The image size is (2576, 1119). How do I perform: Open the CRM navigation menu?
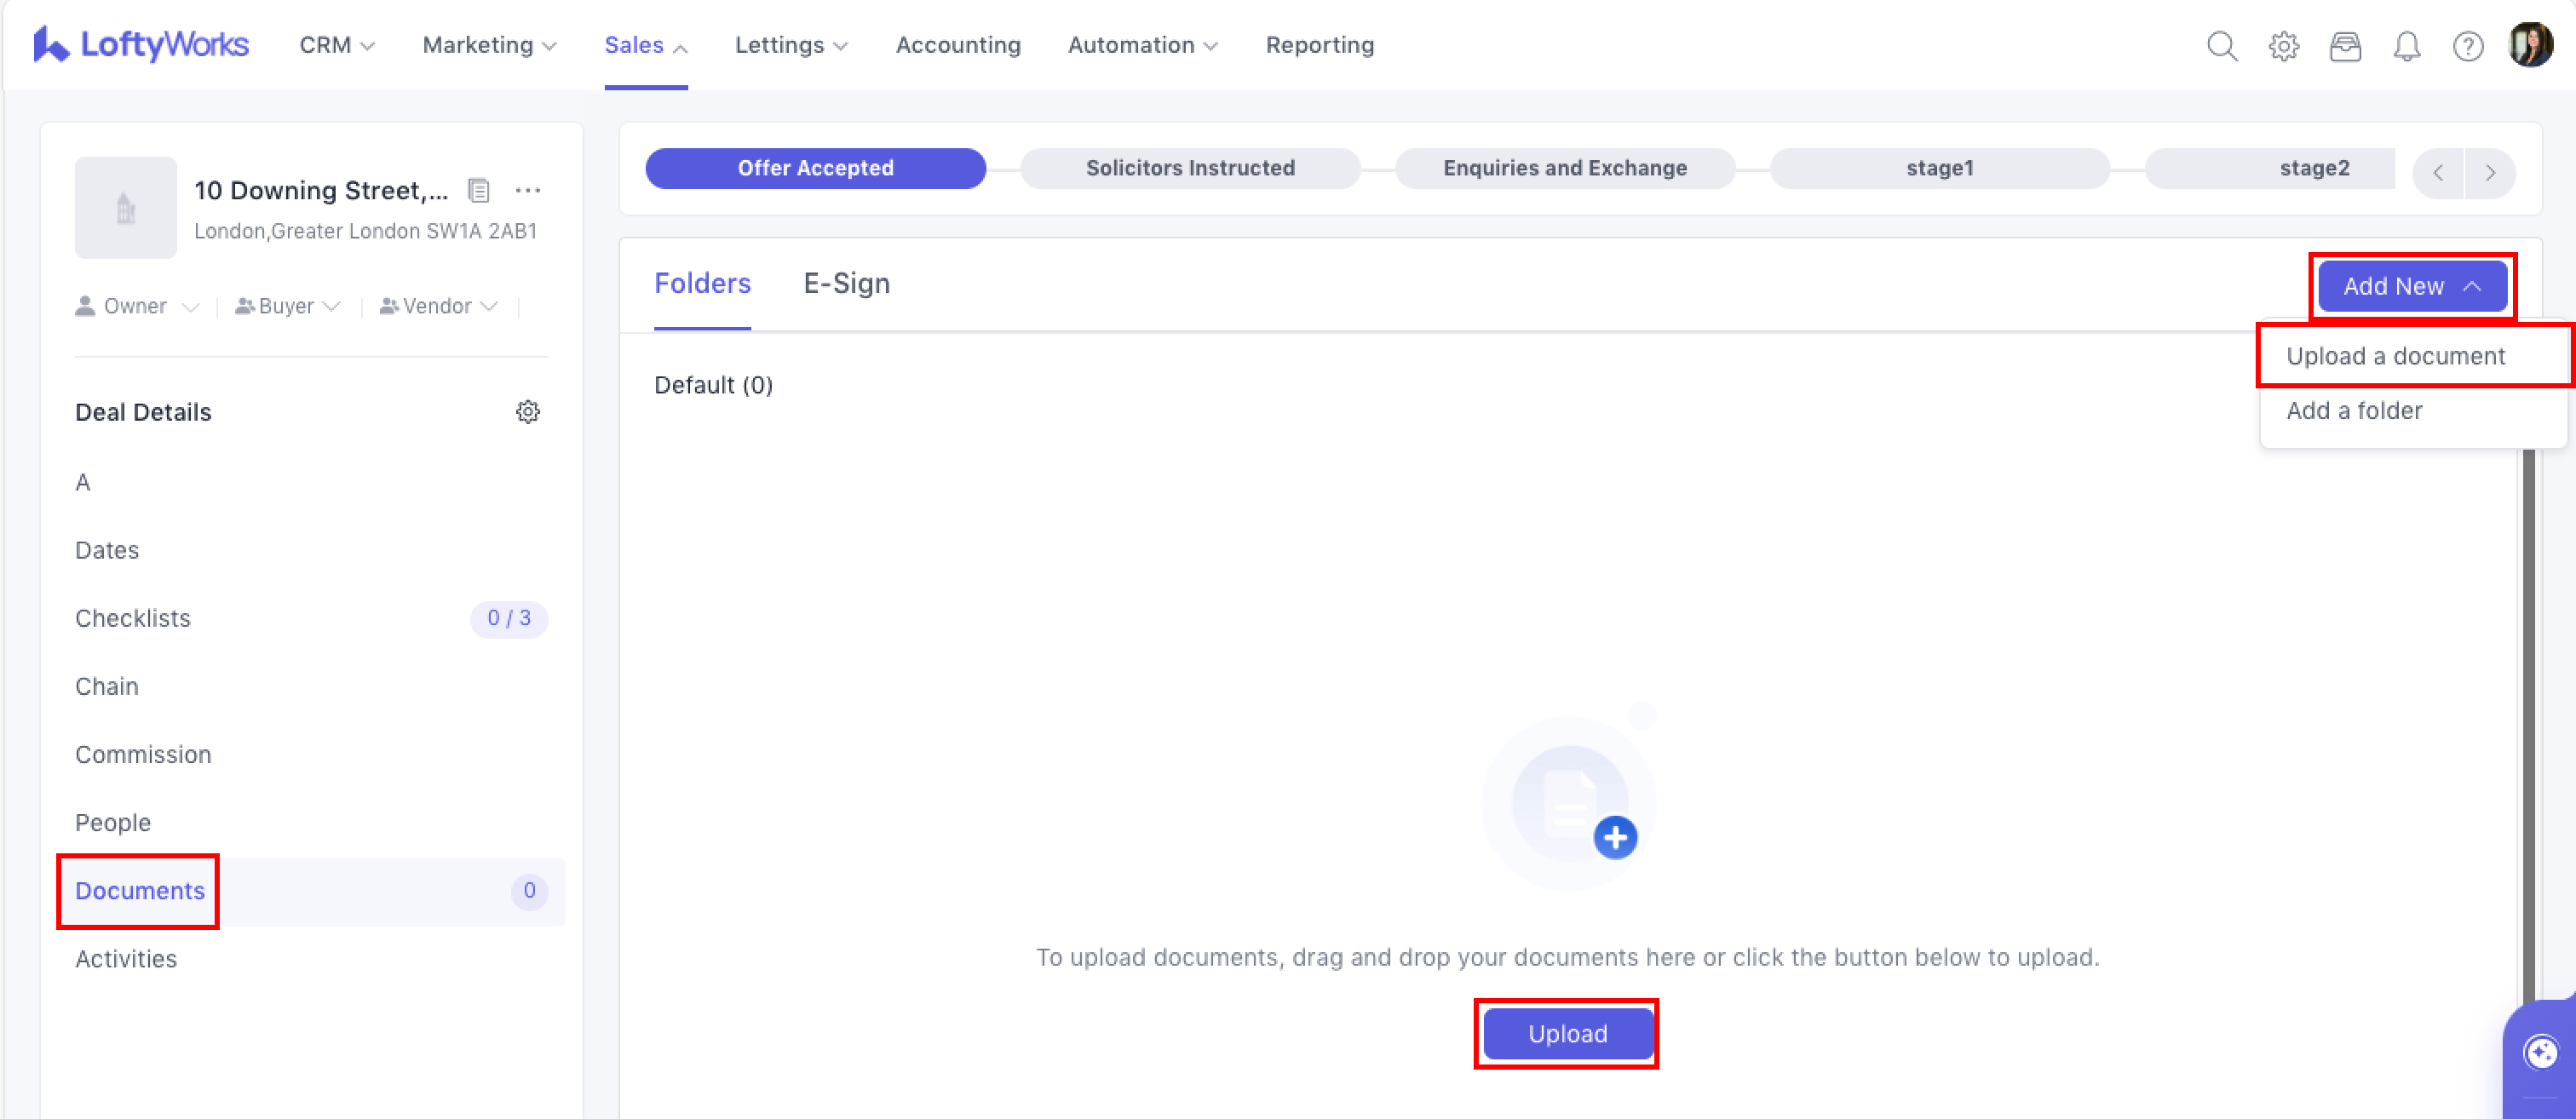[x=337, y=45]
